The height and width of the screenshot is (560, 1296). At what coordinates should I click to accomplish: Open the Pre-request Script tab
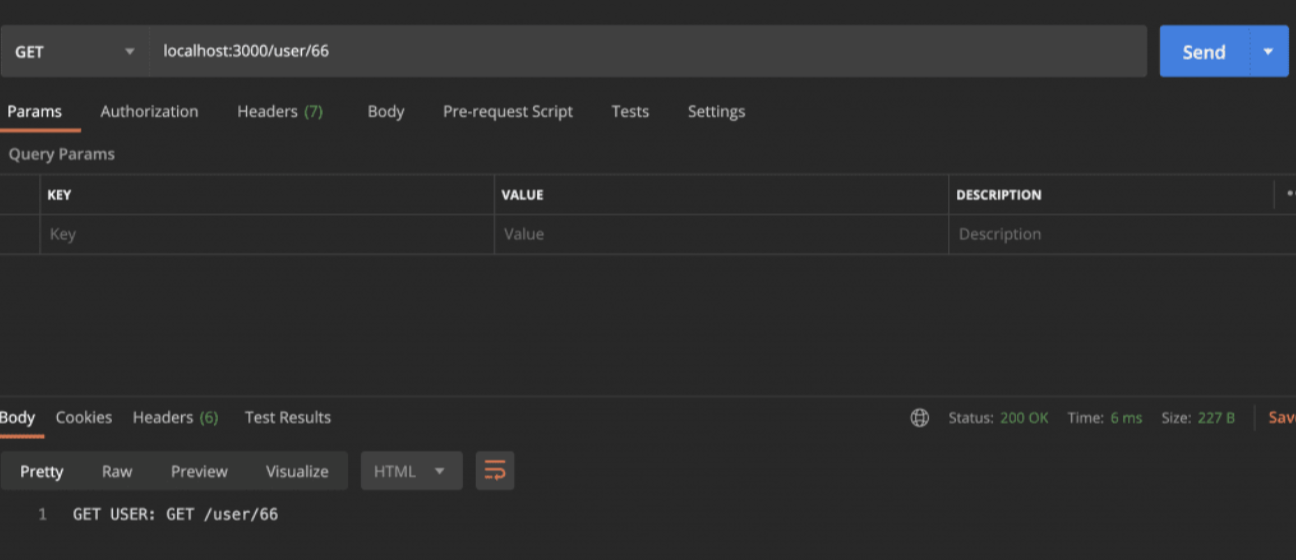pyautogui.click(x=508, y=111)
